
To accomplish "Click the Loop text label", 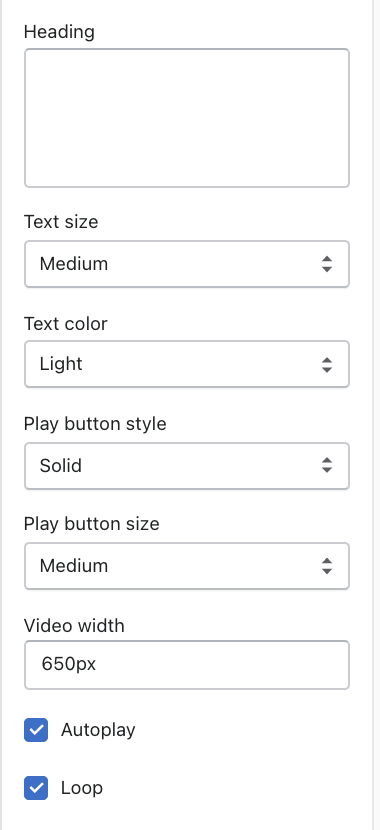I will [82, 788].
